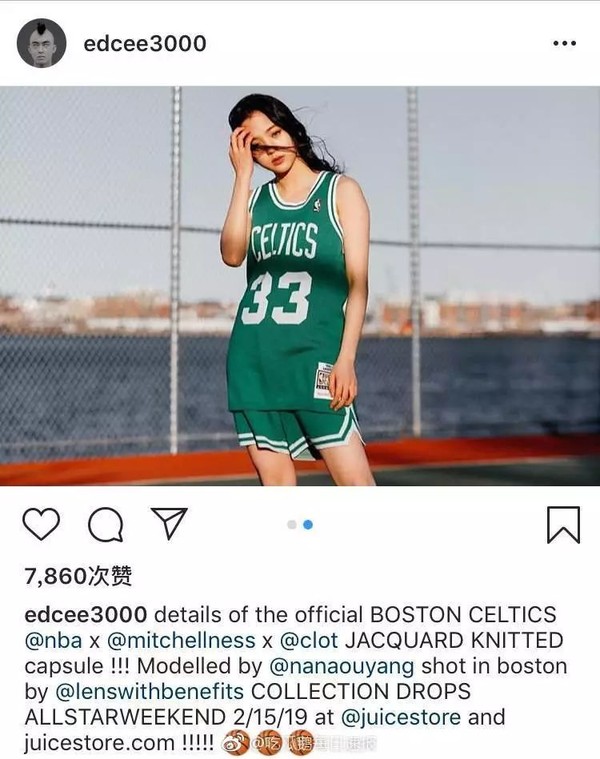Open edcee3000 profile avatar picture
The height and width of the screenshot is (759, 600).
[41, 43]
